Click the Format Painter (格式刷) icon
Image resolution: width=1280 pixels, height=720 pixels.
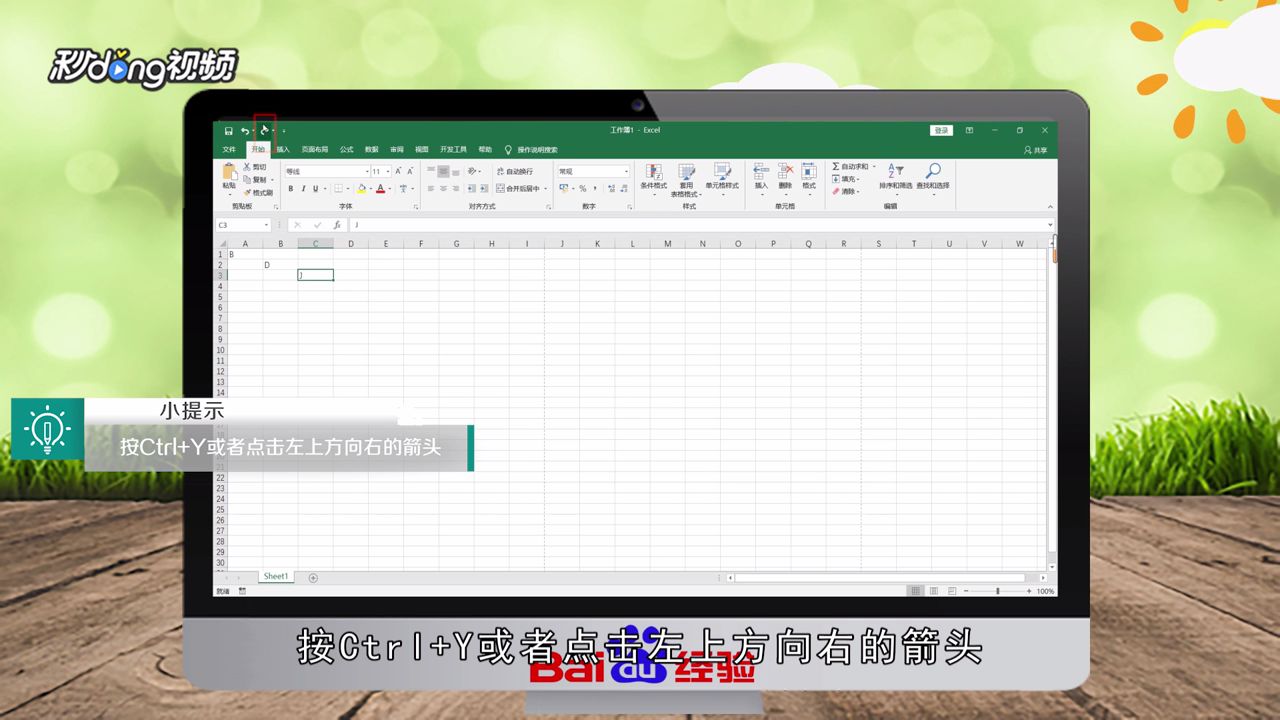(247, 192)
